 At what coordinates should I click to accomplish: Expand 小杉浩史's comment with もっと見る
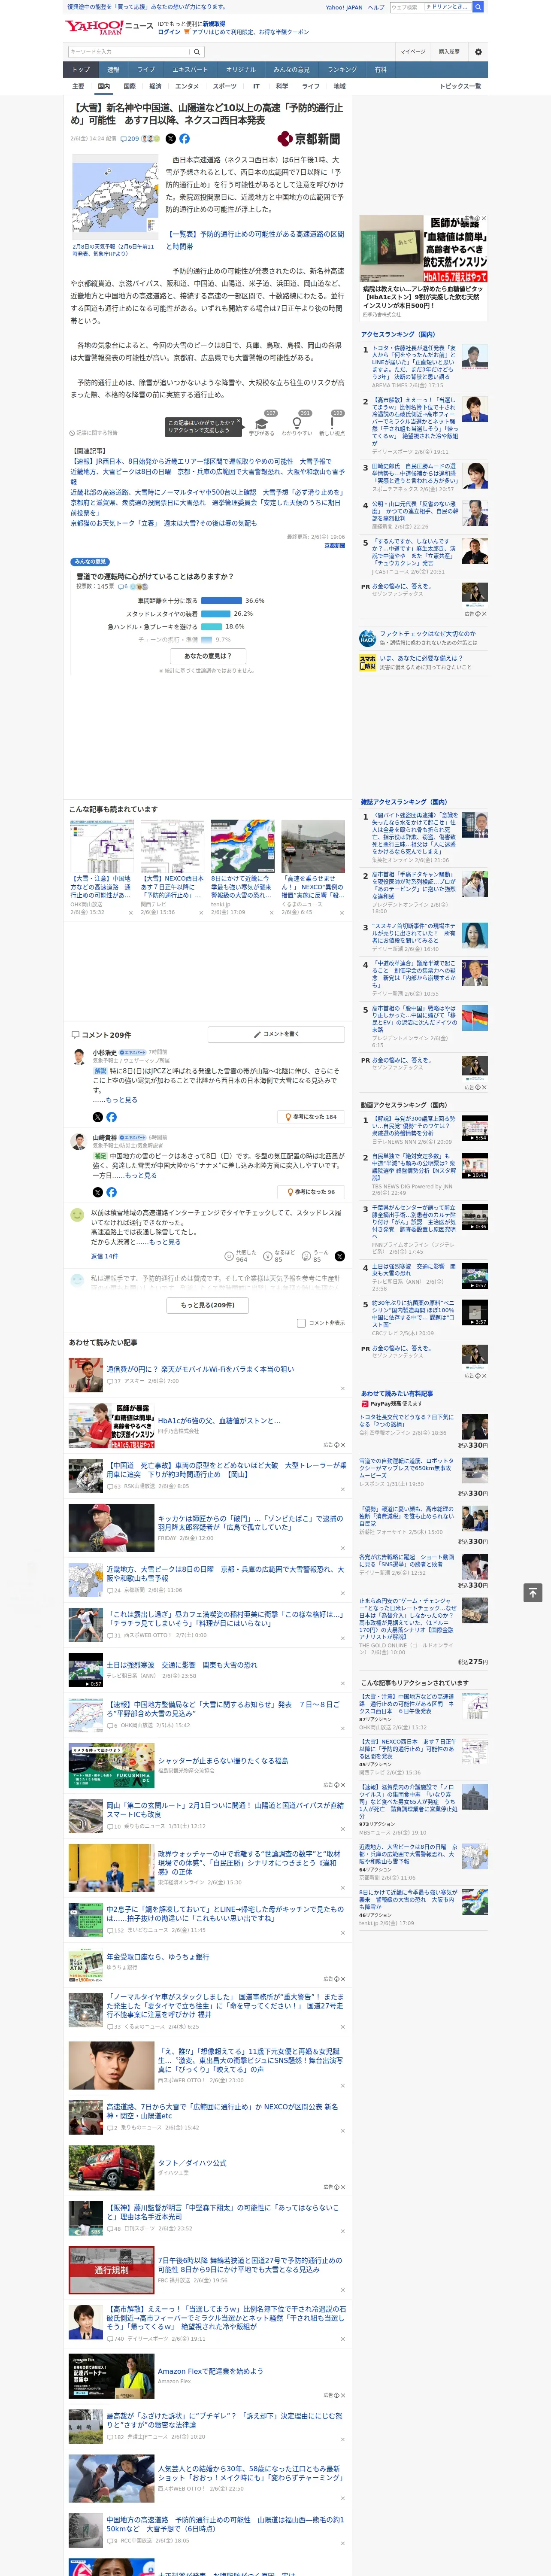[x=122, y=1099]
